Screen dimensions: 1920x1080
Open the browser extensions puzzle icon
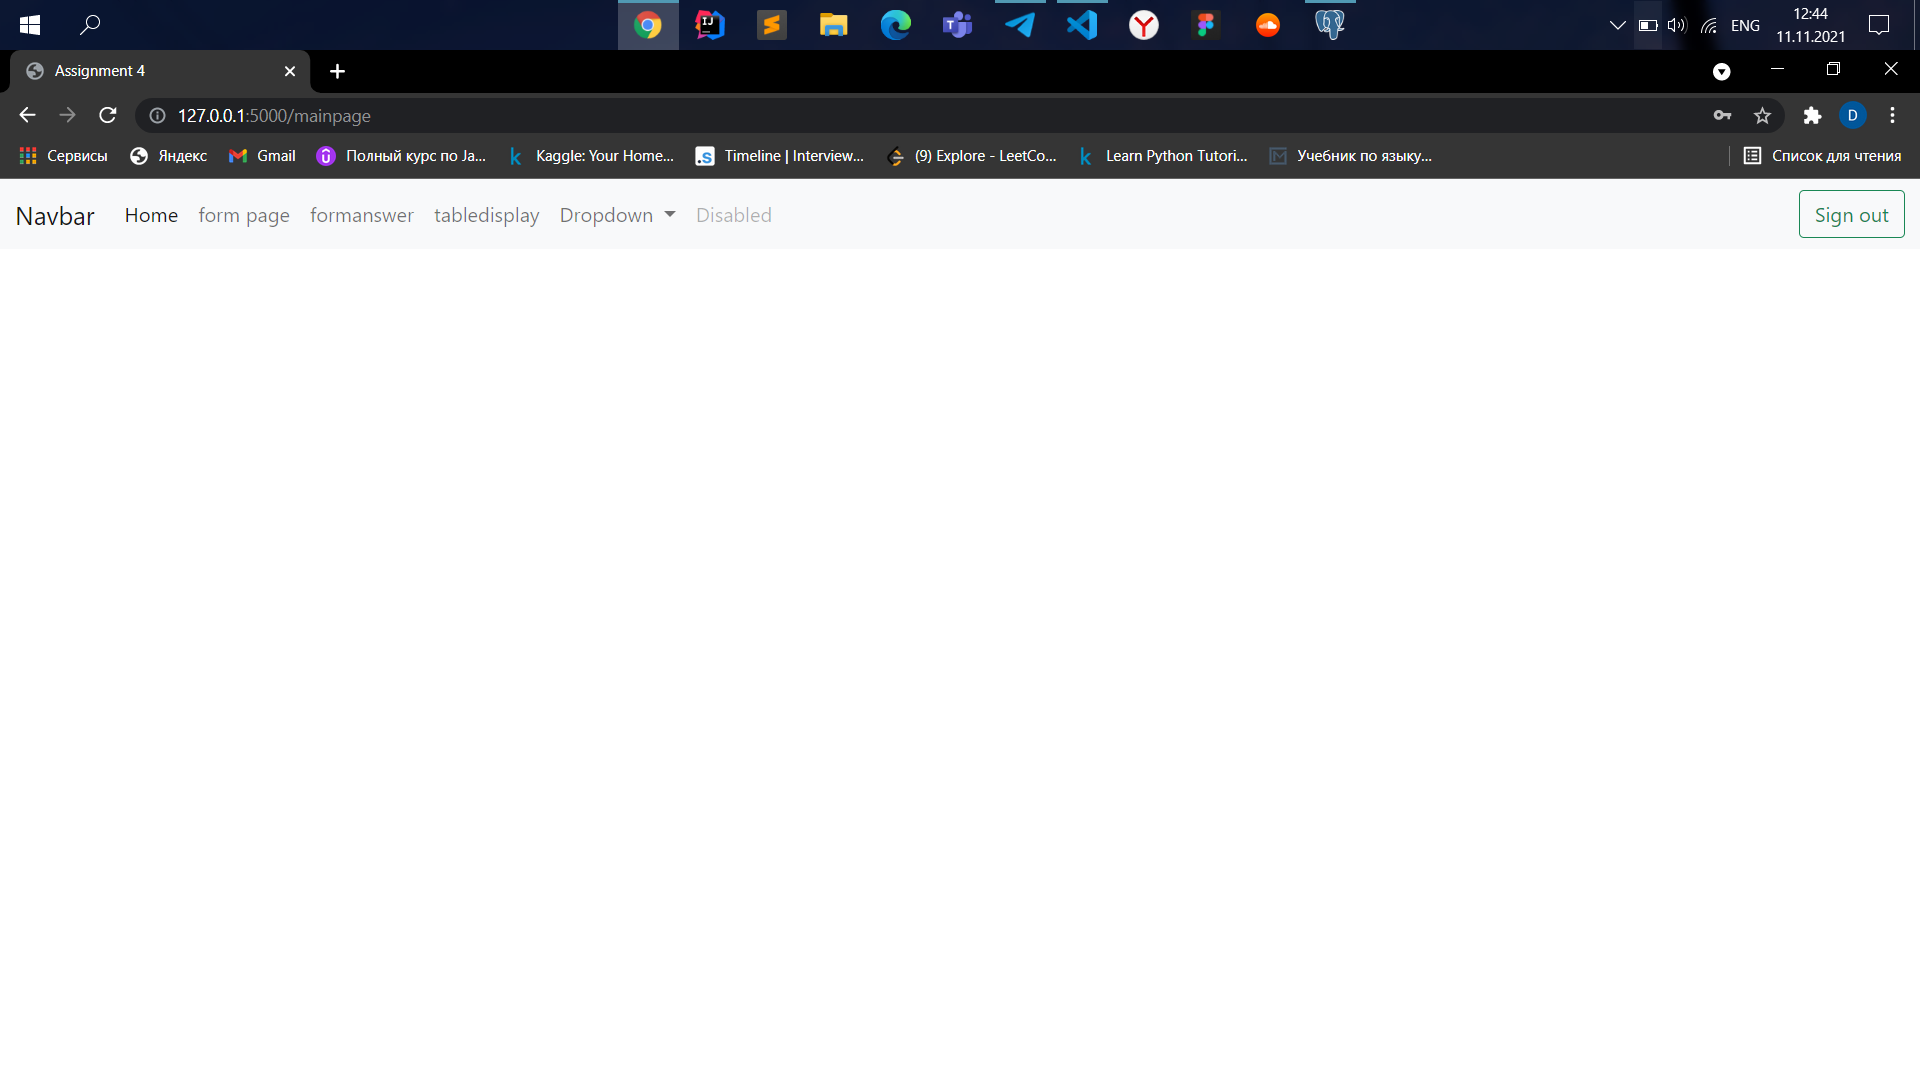tap(1812, 115)
